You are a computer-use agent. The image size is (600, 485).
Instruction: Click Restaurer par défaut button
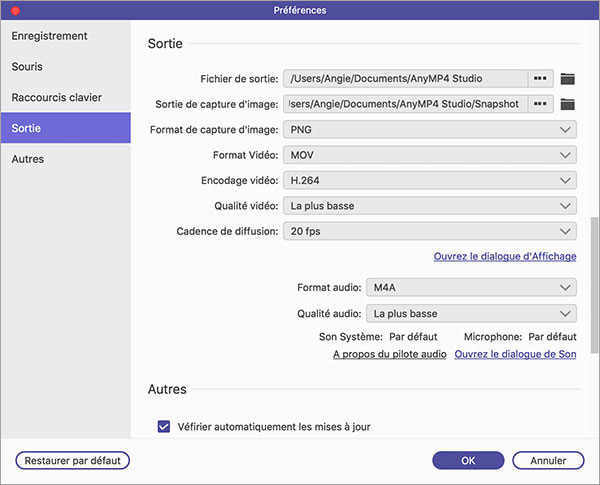click(73, 461)
